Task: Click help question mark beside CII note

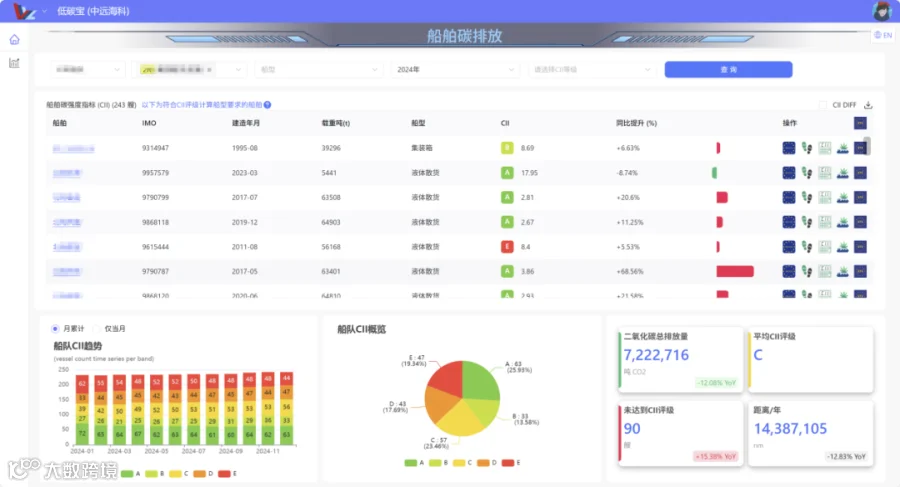Action: 267,105
